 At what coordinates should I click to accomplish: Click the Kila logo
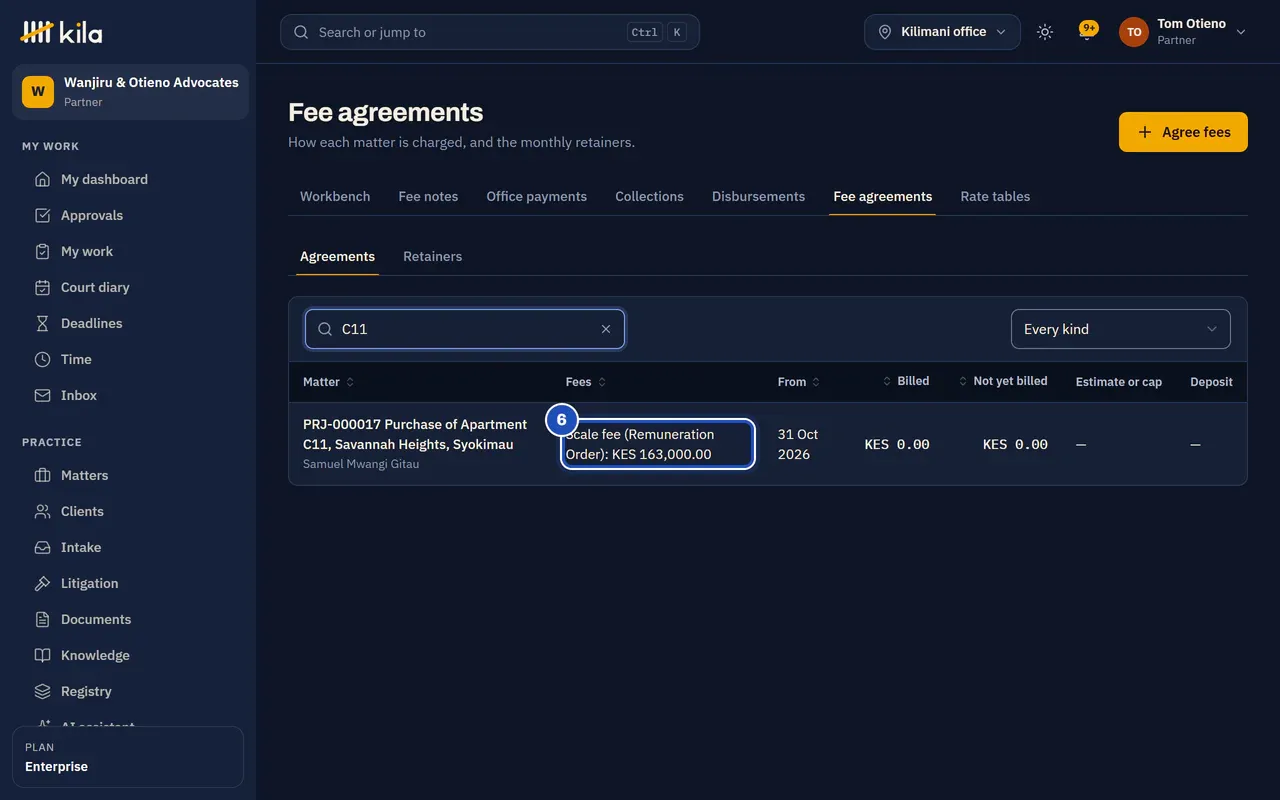[x=61, y=32]
